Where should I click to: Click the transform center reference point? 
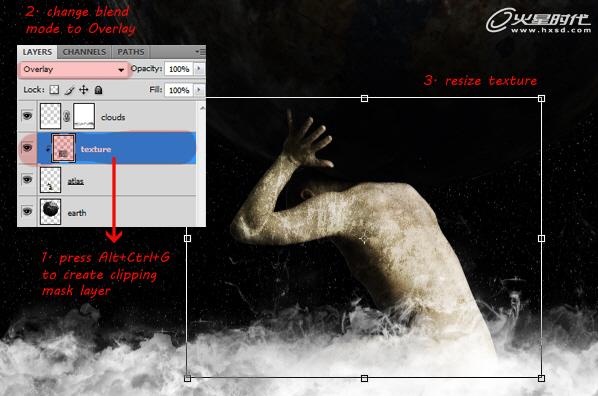pyautogui.click(x=364, y=238)
